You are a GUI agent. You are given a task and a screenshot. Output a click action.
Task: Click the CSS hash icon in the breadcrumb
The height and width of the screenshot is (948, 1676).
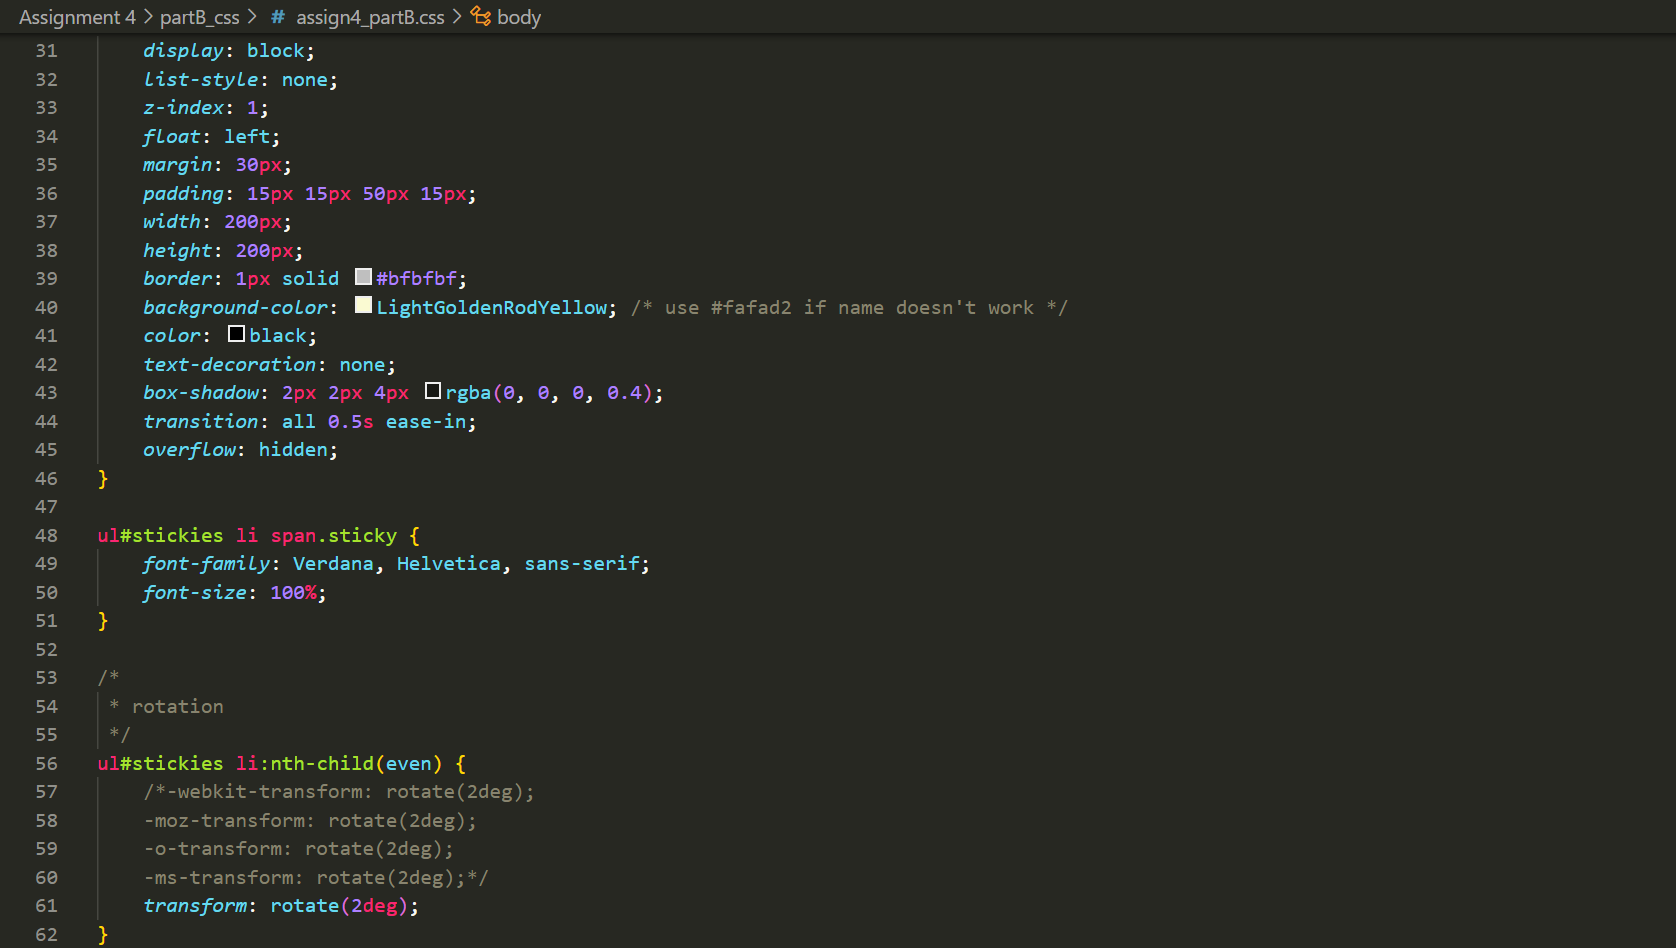click(x=277, y=17)
